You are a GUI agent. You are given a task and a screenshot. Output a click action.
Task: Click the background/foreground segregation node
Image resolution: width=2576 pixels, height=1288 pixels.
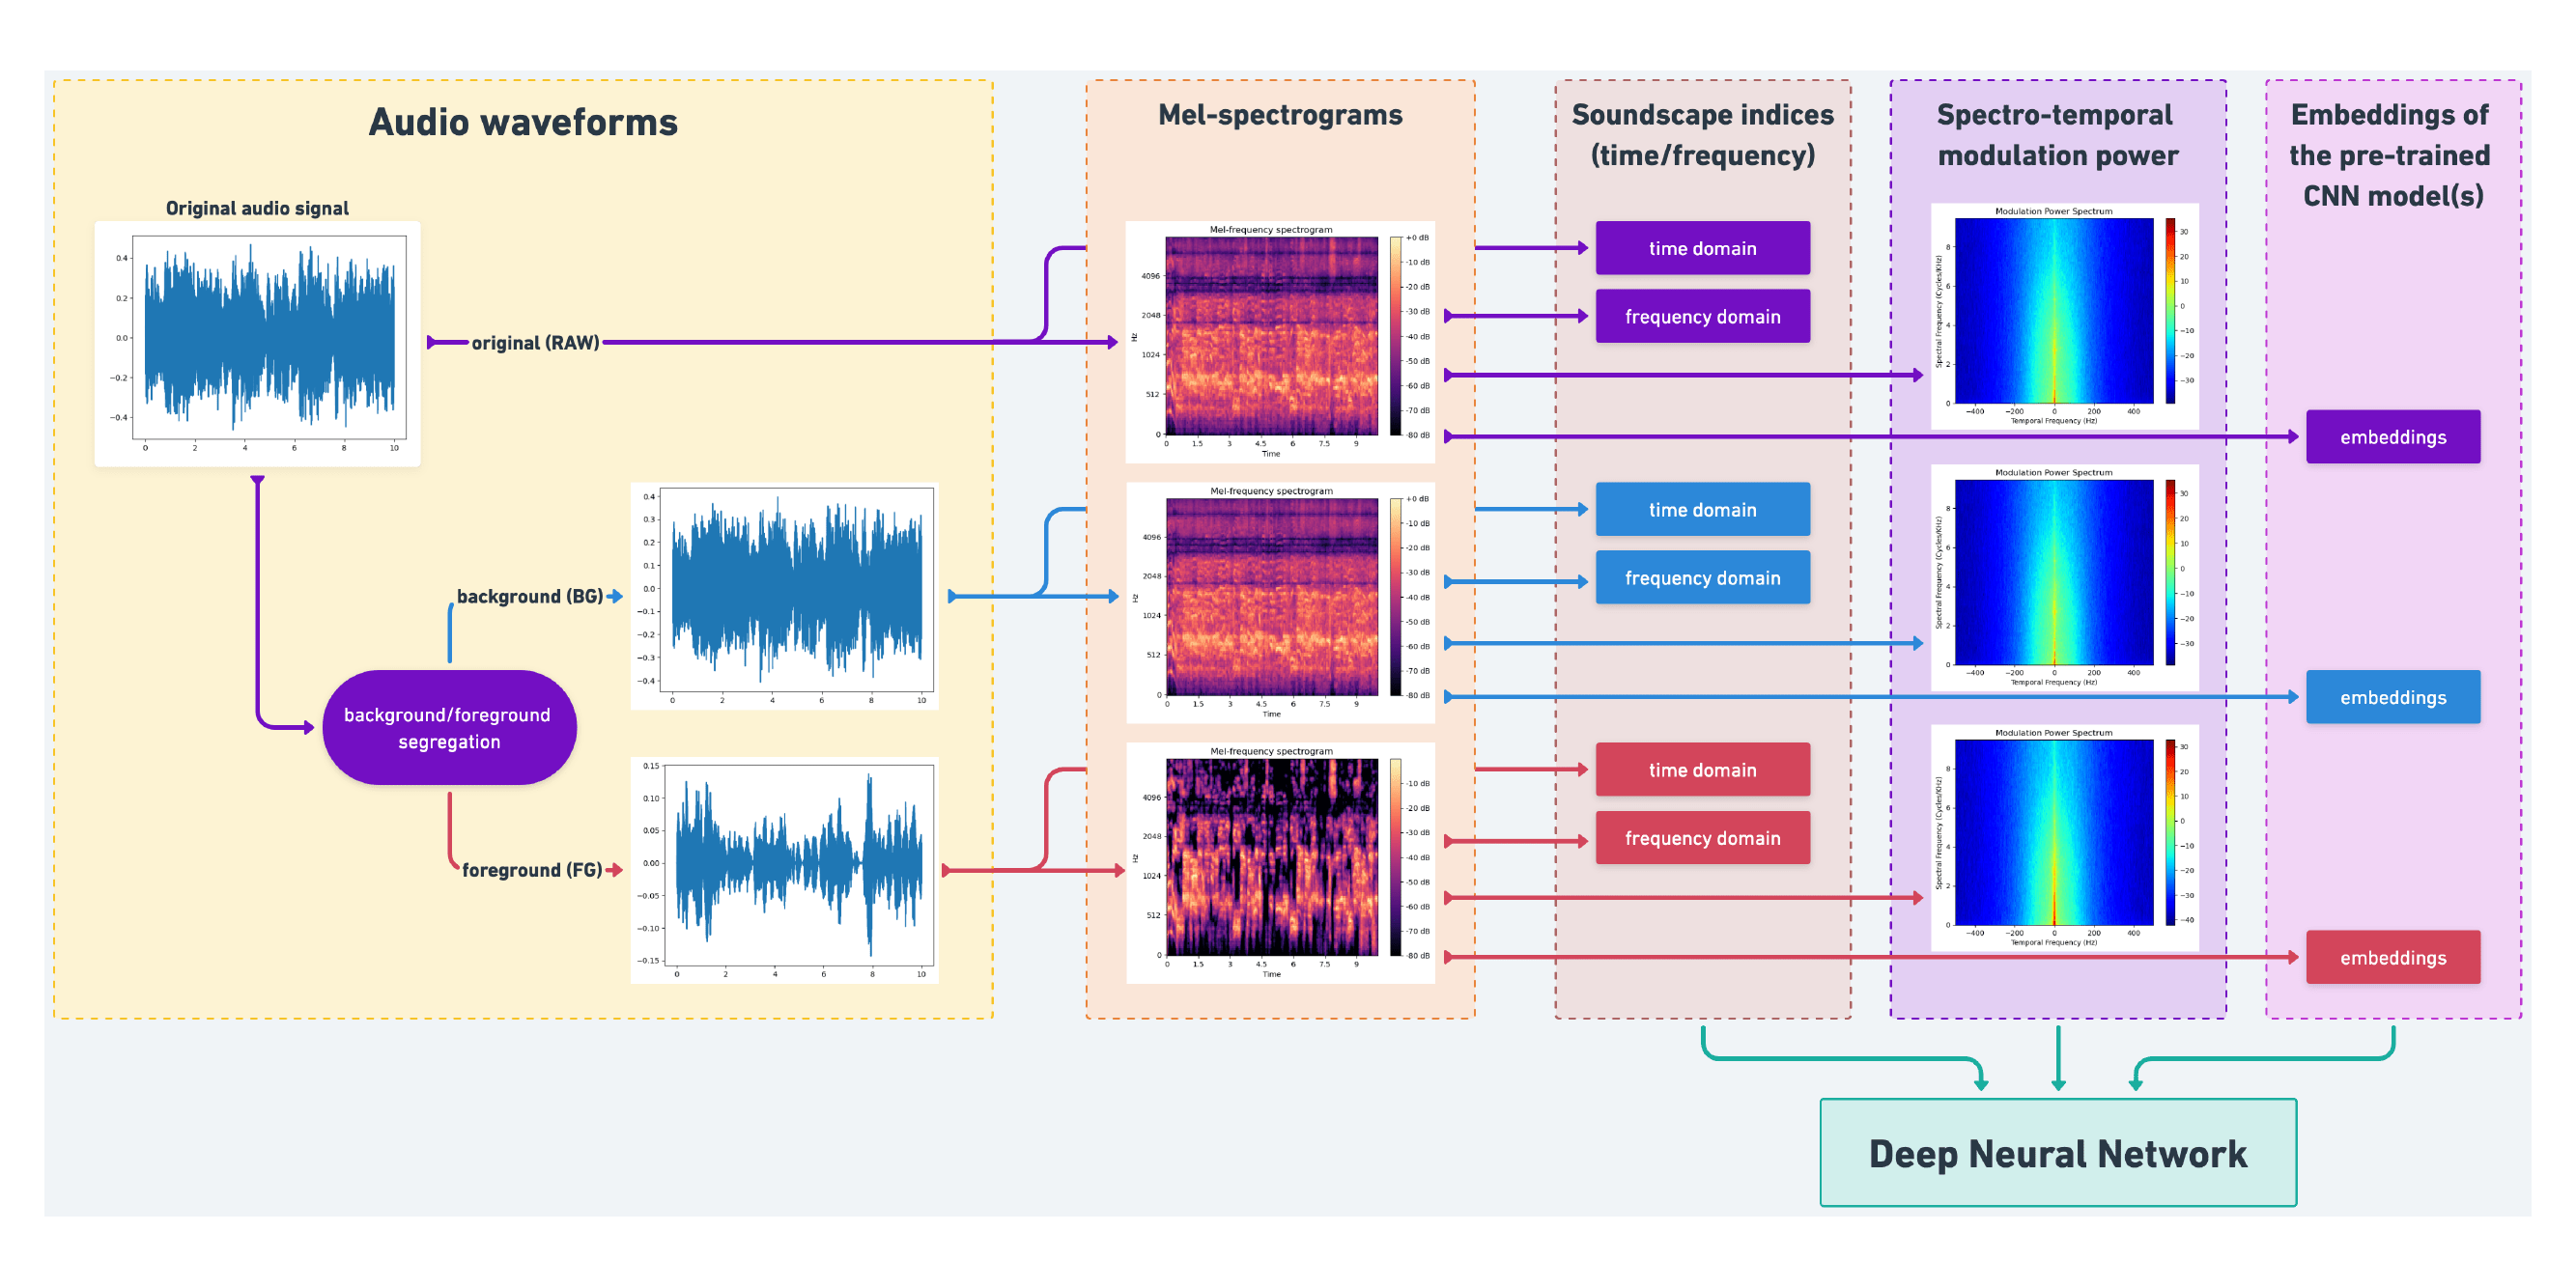[x=449, y=728]
